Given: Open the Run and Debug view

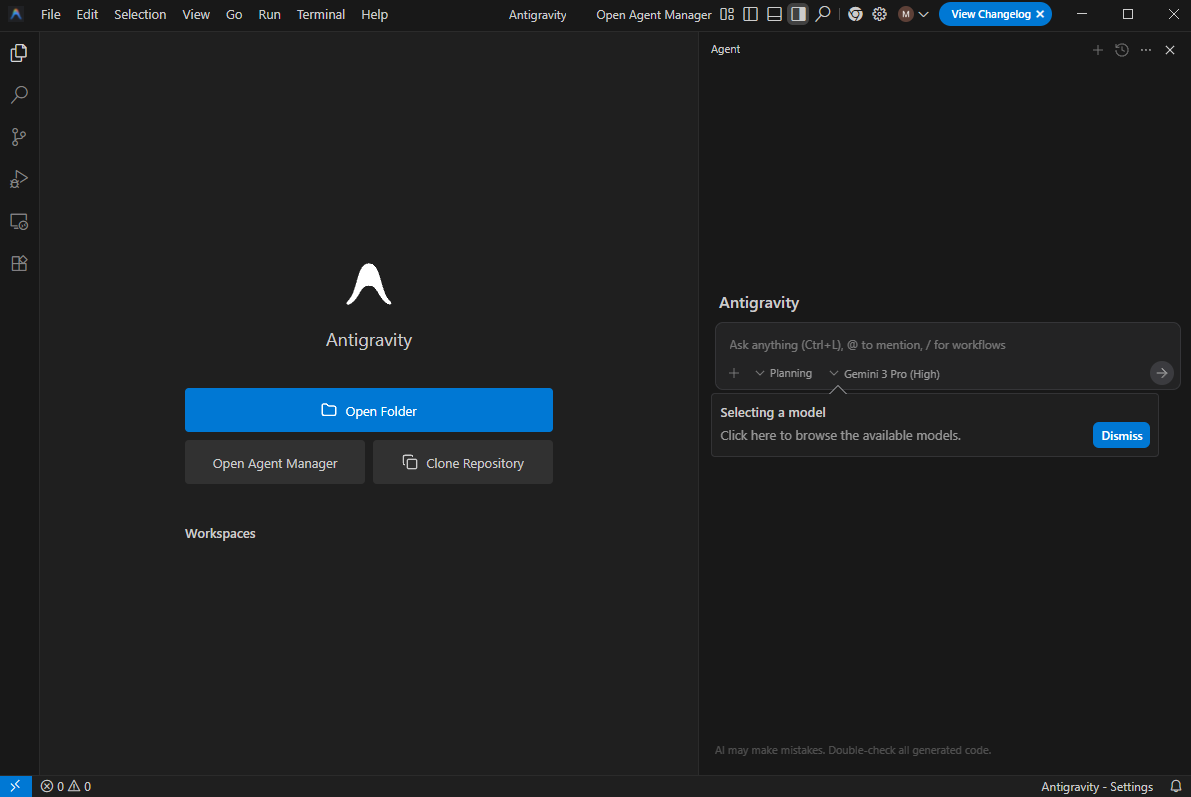Looking at the screenshot, I should (x=18, y=179).
